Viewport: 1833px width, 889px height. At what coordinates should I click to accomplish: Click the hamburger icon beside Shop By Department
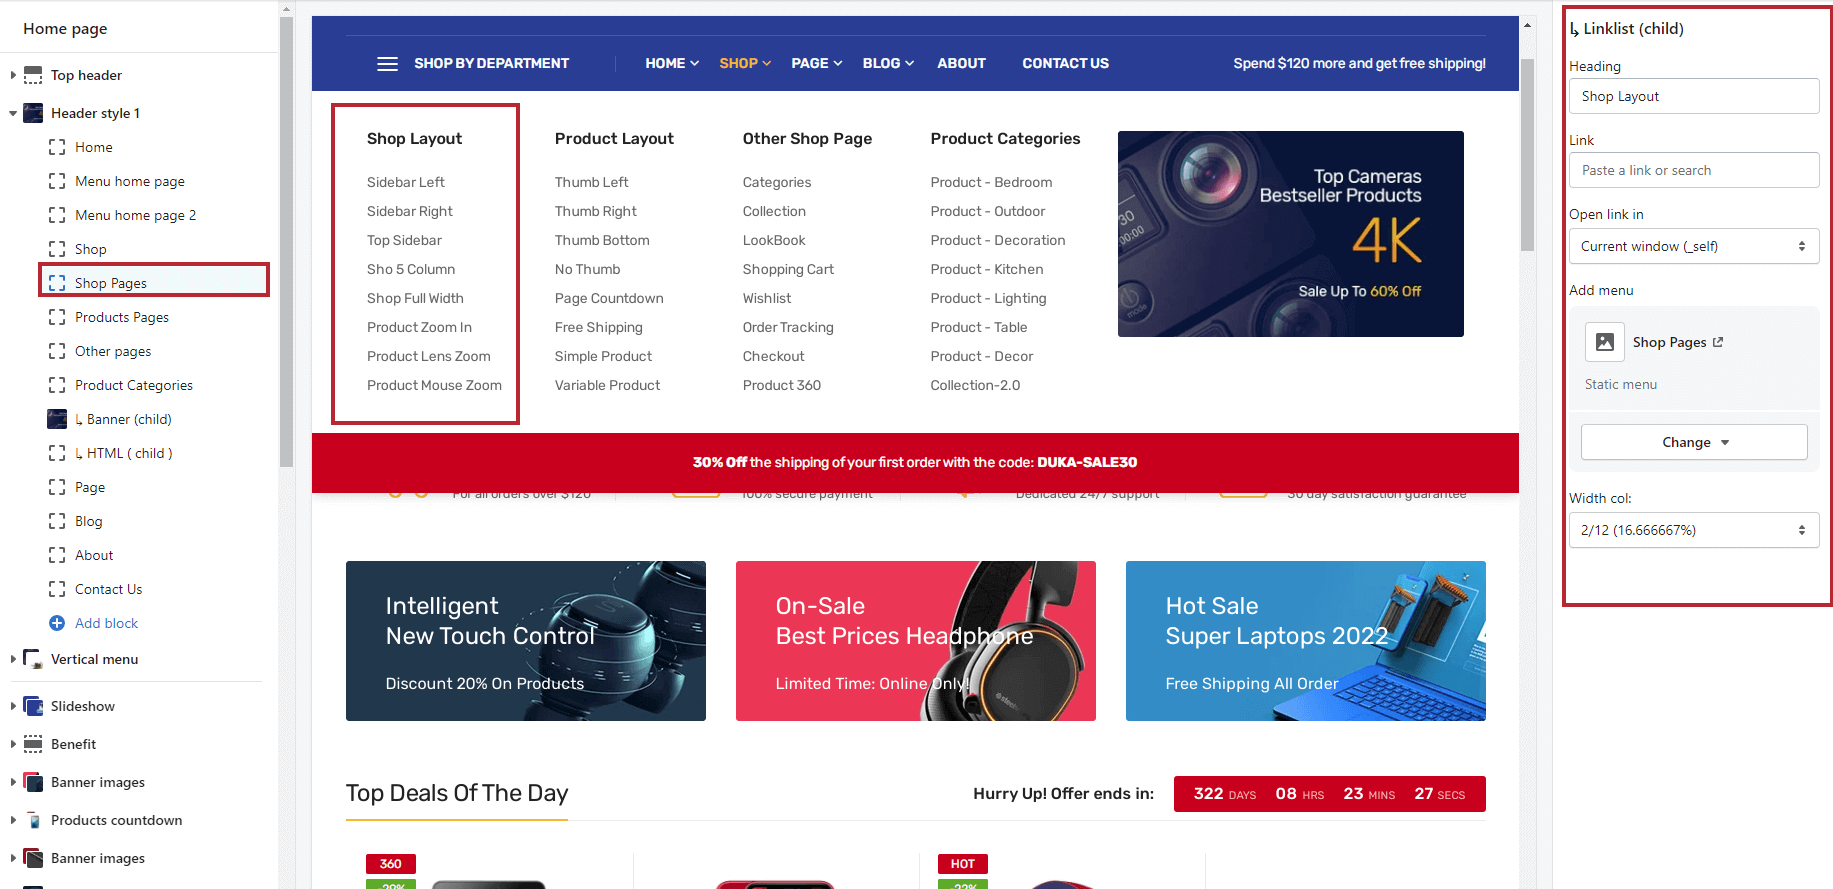[387, 64]
